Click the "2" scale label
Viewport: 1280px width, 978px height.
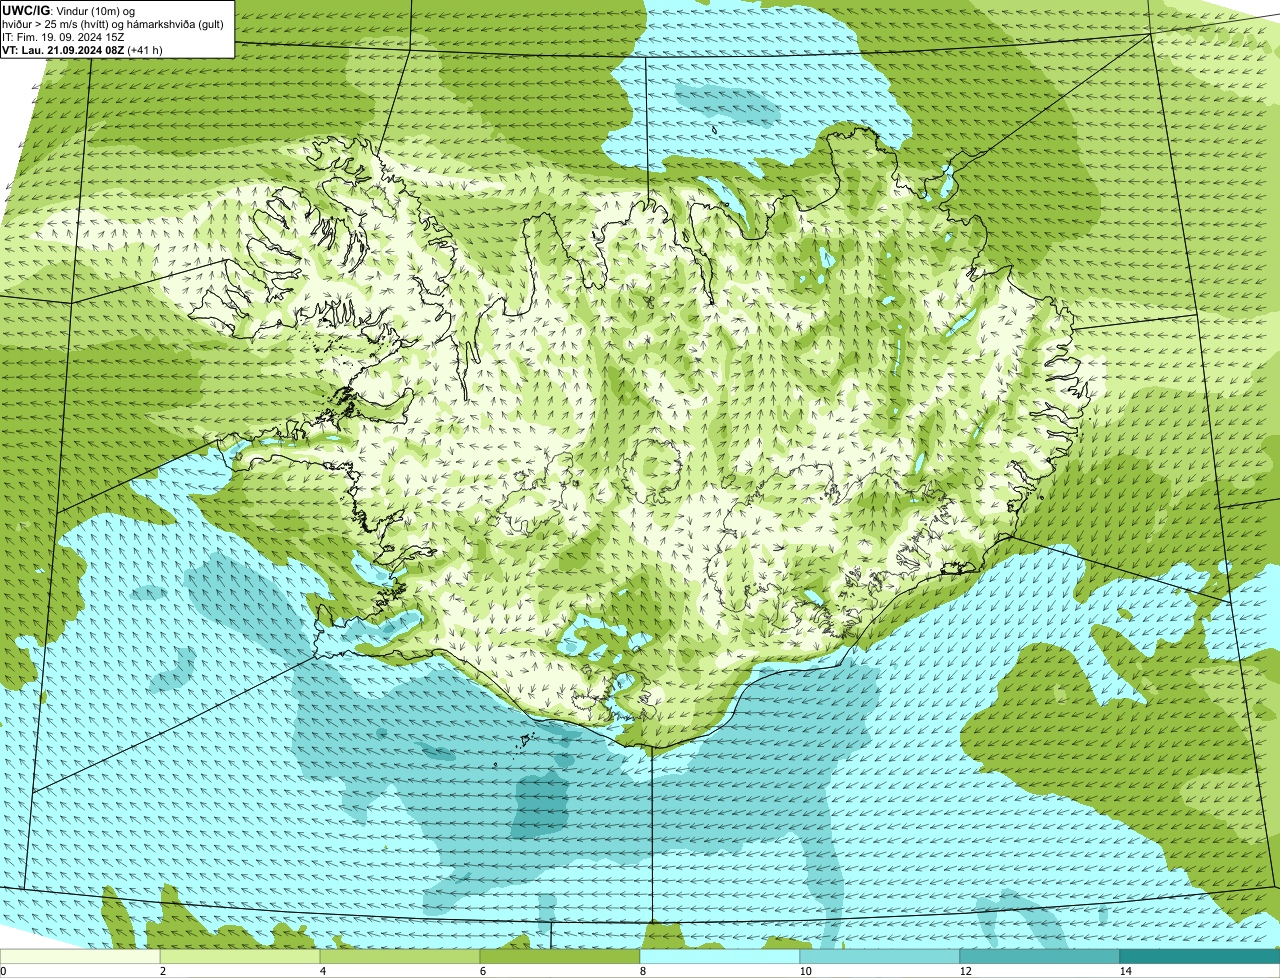click(162, 971)
